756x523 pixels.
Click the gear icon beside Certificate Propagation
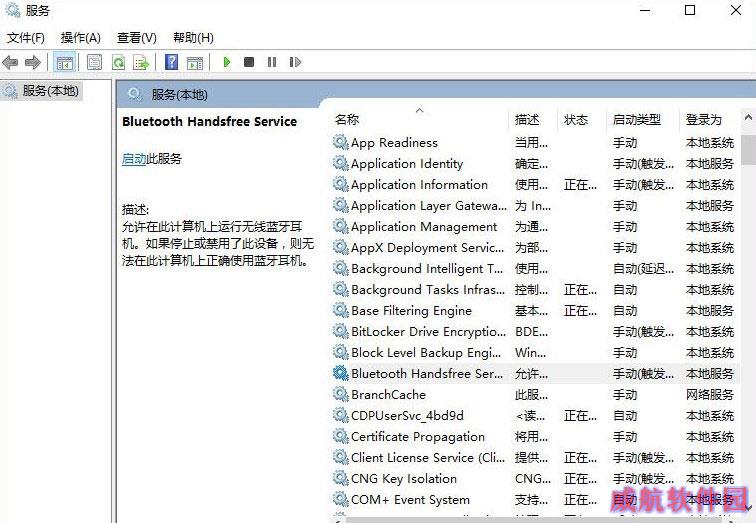pyautogui.click(x=340, y=436)
